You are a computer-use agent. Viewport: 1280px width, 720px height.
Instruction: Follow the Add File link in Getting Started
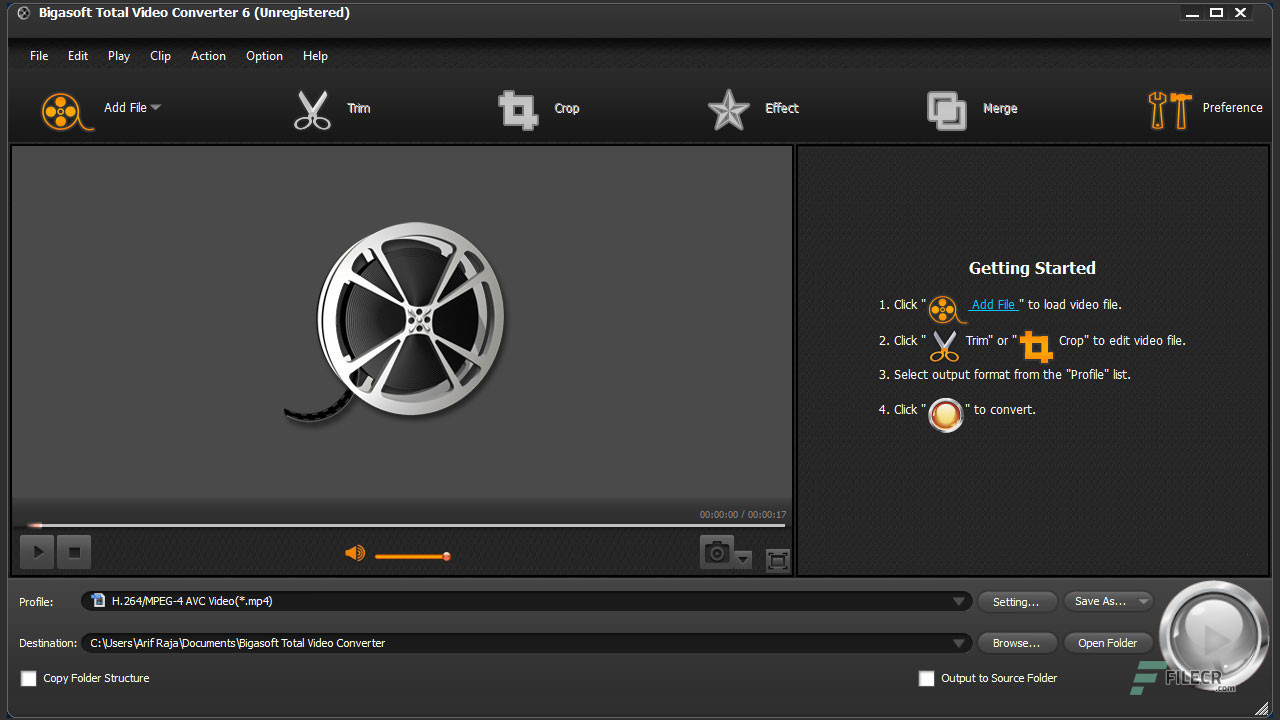(993, 305)
